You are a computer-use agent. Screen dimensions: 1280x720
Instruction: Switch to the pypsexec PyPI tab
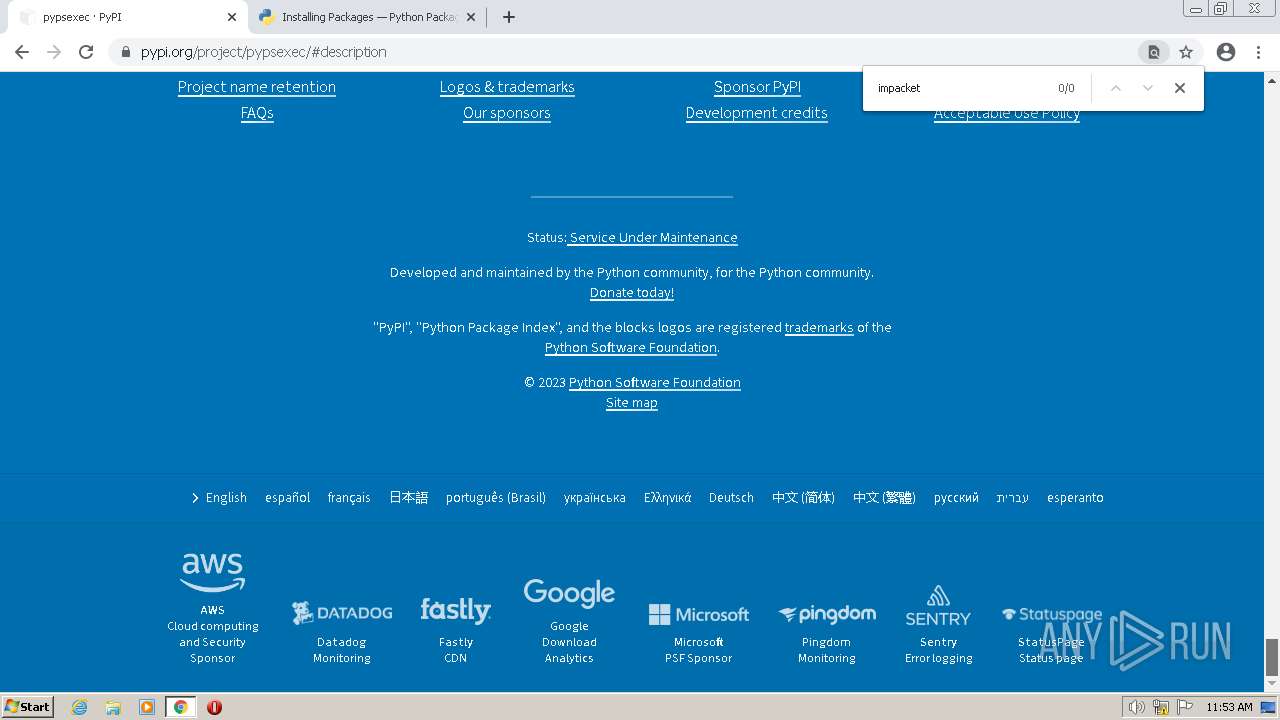[125, 17]
